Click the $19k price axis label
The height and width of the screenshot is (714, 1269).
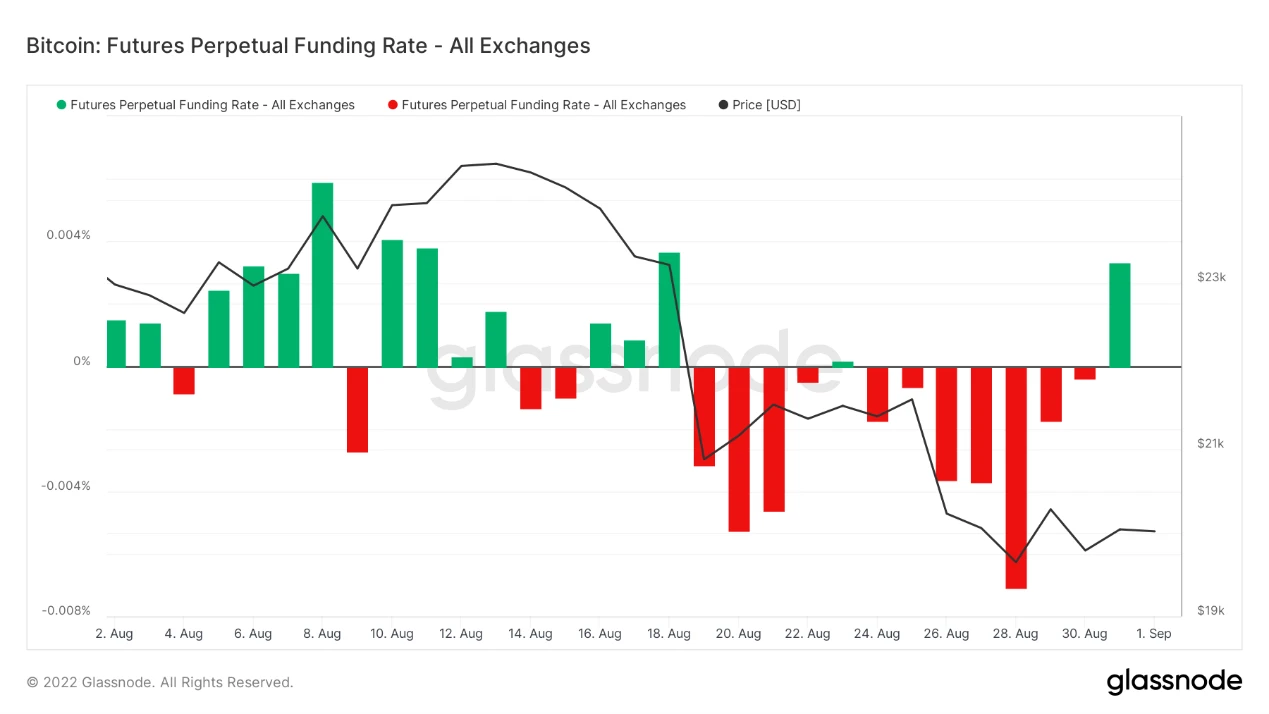coord(1211,611)
